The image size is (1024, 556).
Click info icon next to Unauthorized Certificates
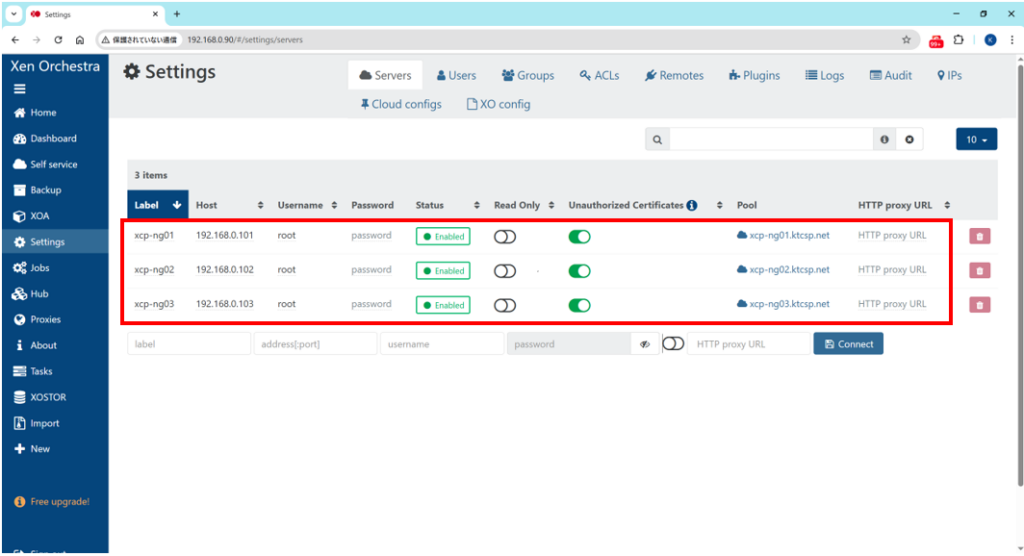point(692,206)
